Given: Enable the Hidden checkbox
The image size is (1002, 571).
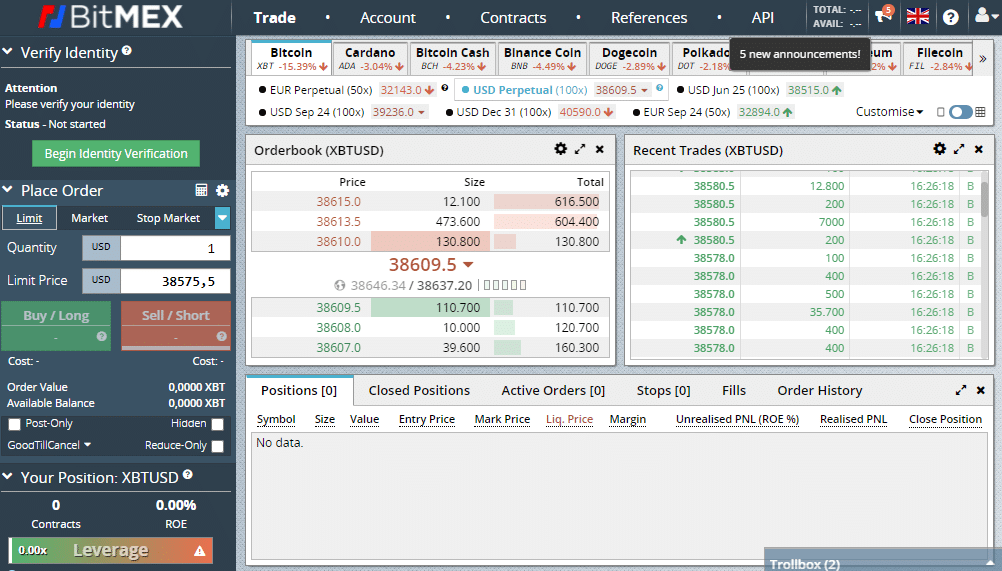Looking at the screenshot, I should point(217,424).
